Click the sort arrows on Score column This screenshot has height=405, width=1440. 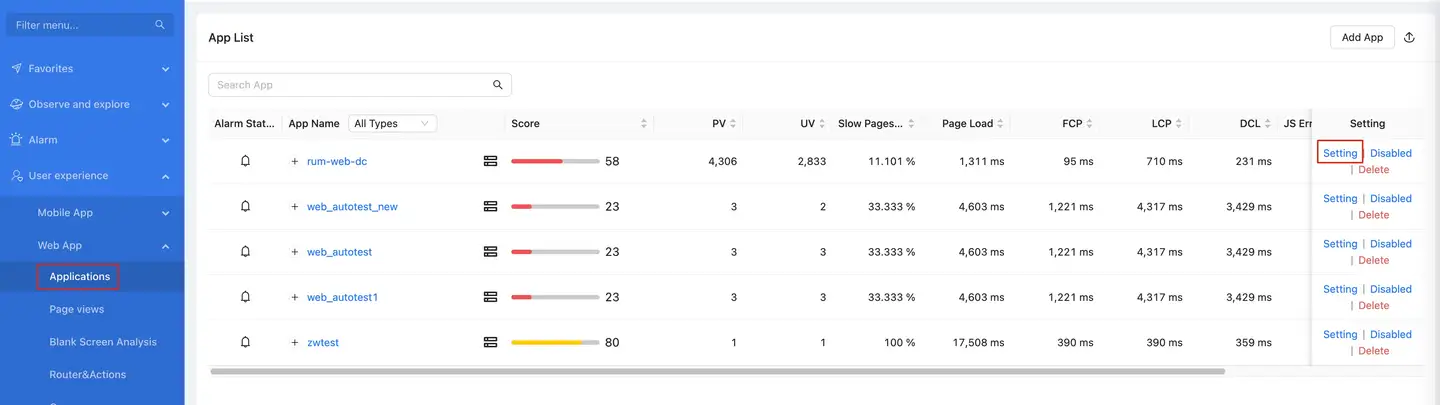pyautogui.click(x=643, y=124)
